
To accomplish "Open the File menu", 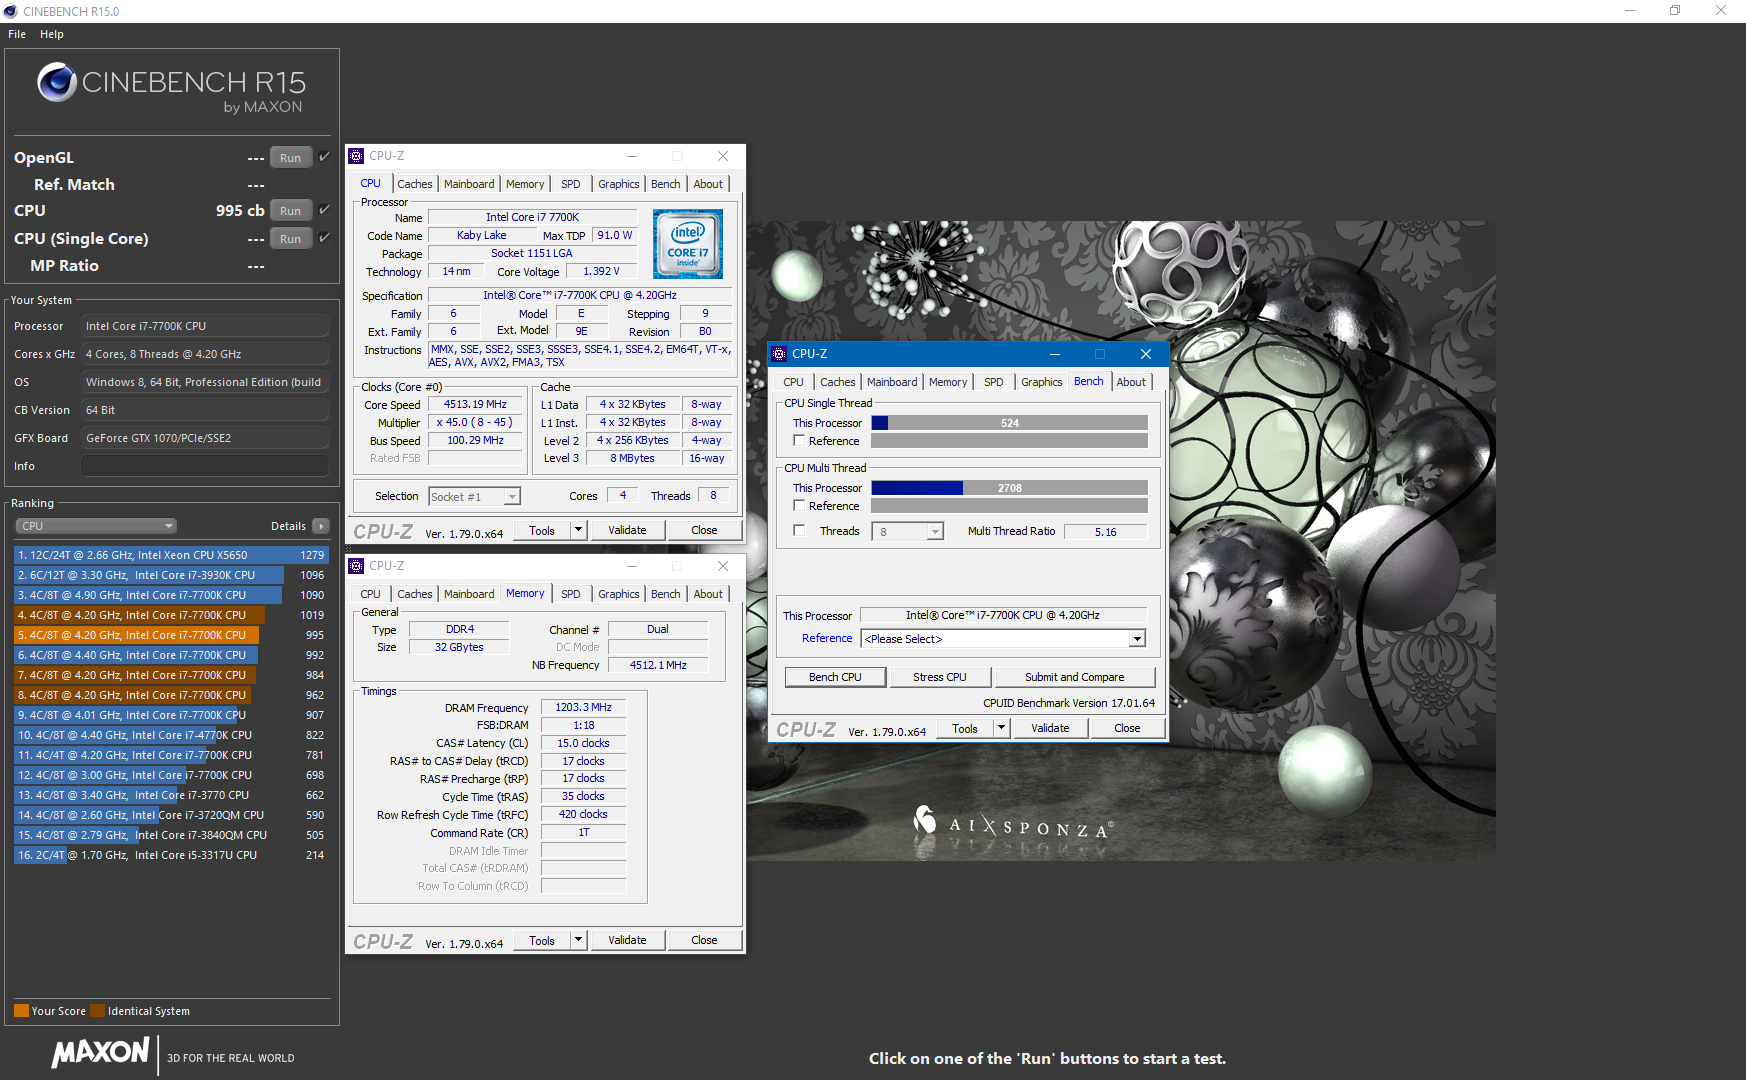I will (x=17, y=34).
